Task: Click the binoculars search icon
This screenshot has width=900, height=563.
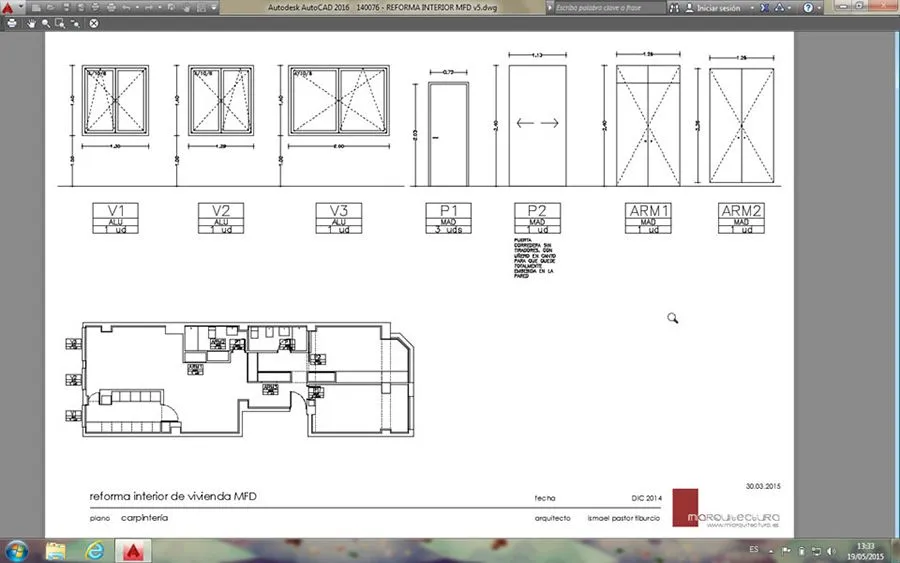Action: point(674,8)
